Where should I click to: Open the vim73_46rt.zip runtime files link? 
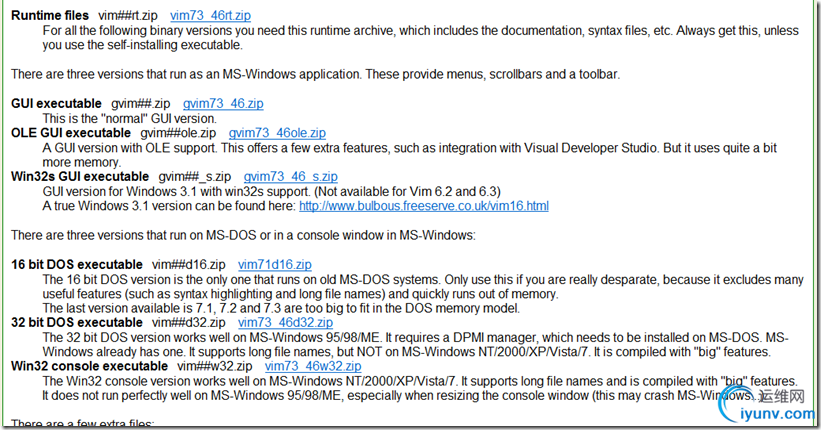coord(210,16)
